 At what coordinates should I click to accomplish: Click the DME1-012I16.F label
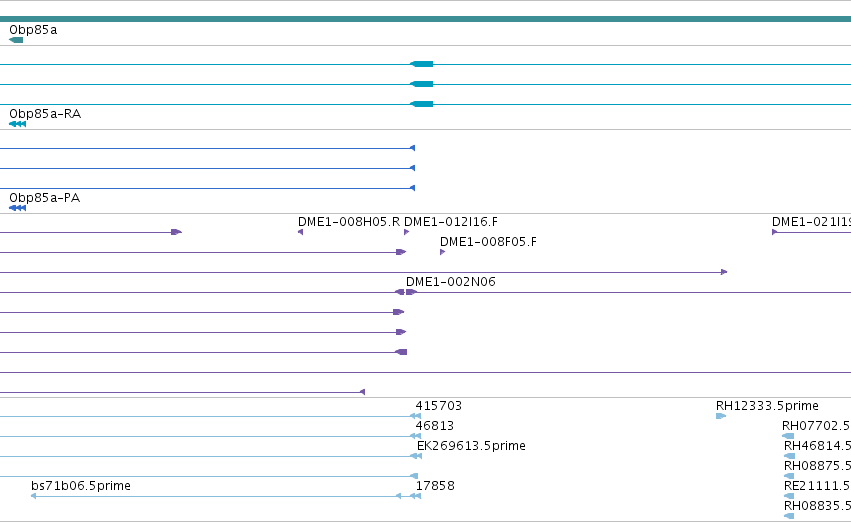pyautogui.click(x=451, y=222)
